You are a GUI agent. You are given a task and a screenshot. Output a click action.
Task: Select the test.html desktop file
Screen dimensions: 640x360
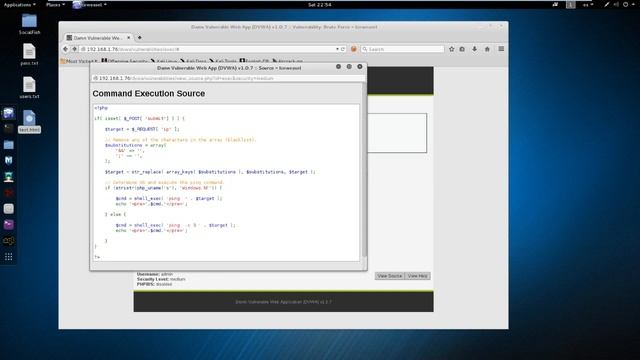(29, 121)
